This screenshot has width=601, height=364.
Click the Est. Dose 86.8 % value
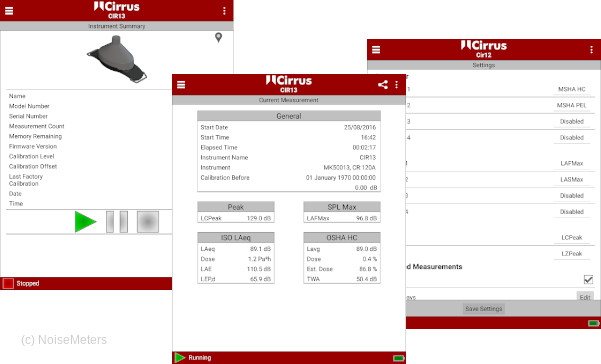click(368, 269)
